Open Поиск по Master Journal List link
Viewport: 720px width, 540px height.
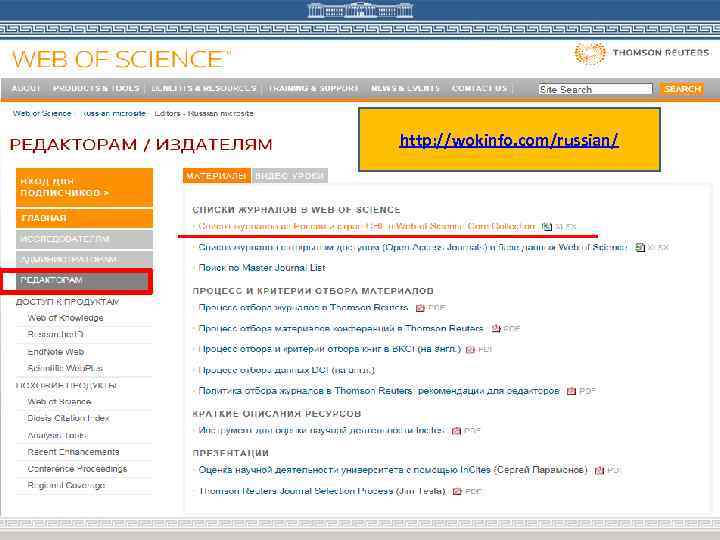[x=262, y=268]
